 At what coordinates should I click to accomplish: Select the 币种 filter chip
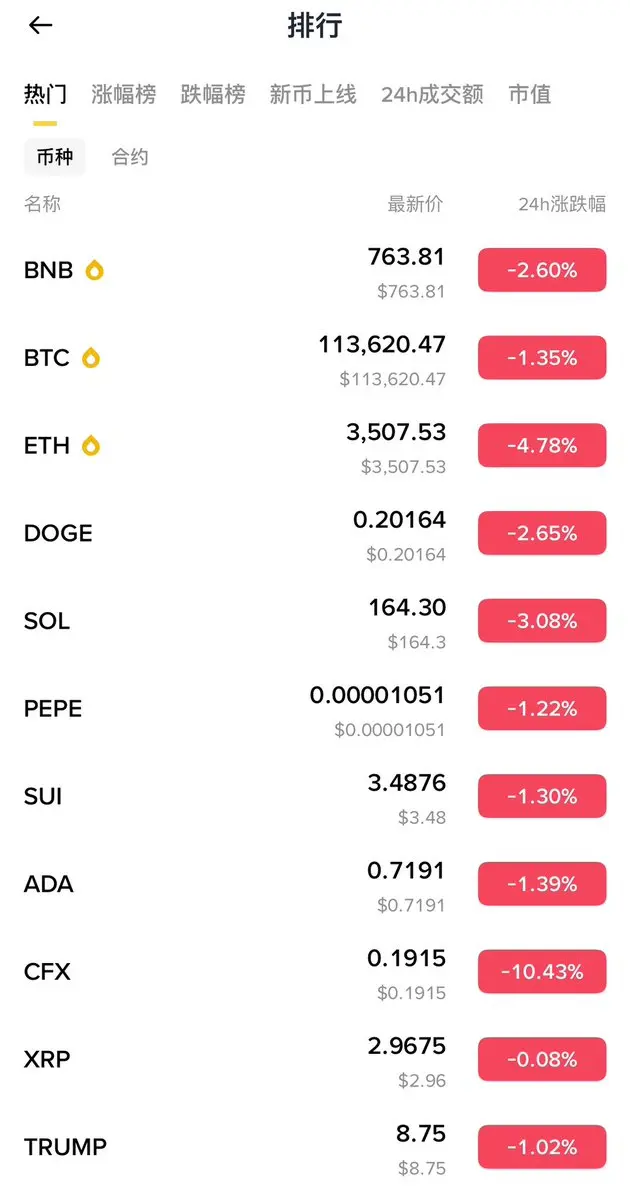55,158
